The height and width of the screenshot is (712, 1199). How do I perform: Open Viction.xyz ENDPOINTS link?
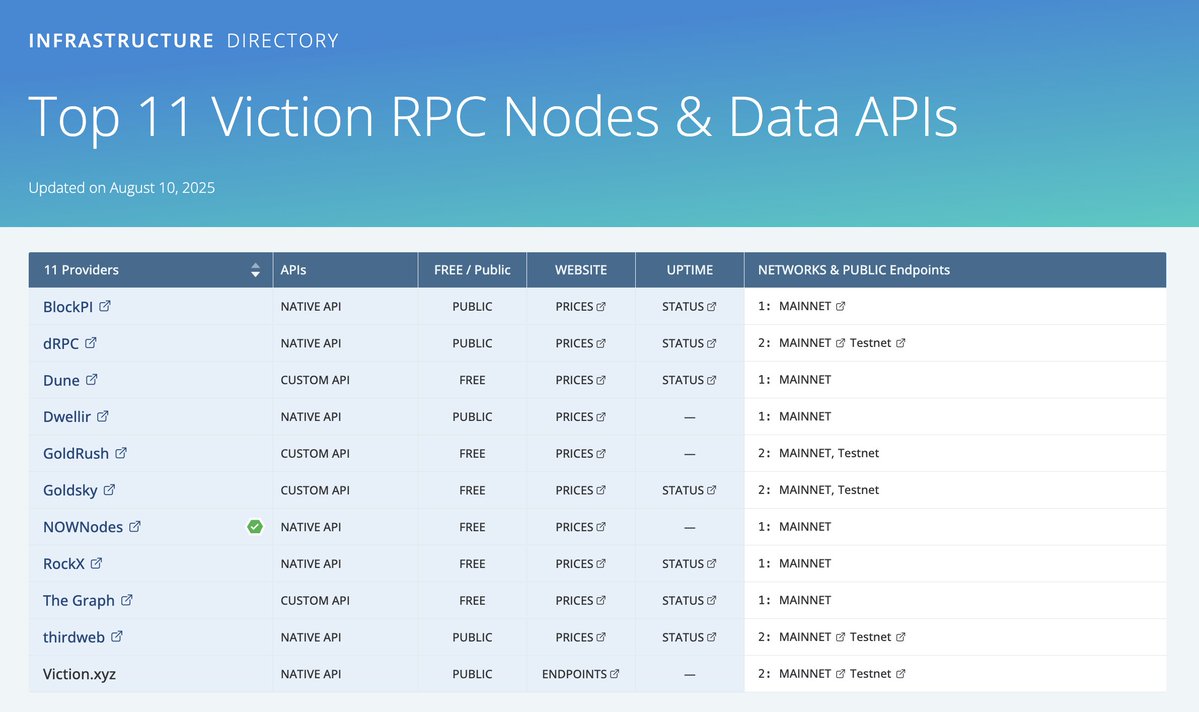click(x=580, y=674)
